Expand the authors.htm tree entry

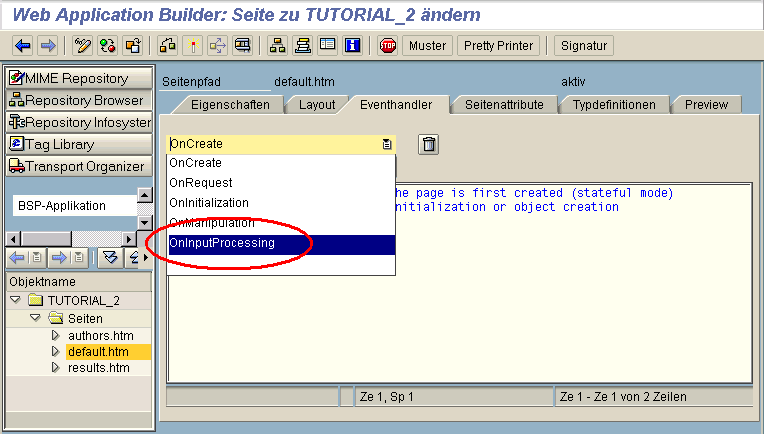pos(56,335)
